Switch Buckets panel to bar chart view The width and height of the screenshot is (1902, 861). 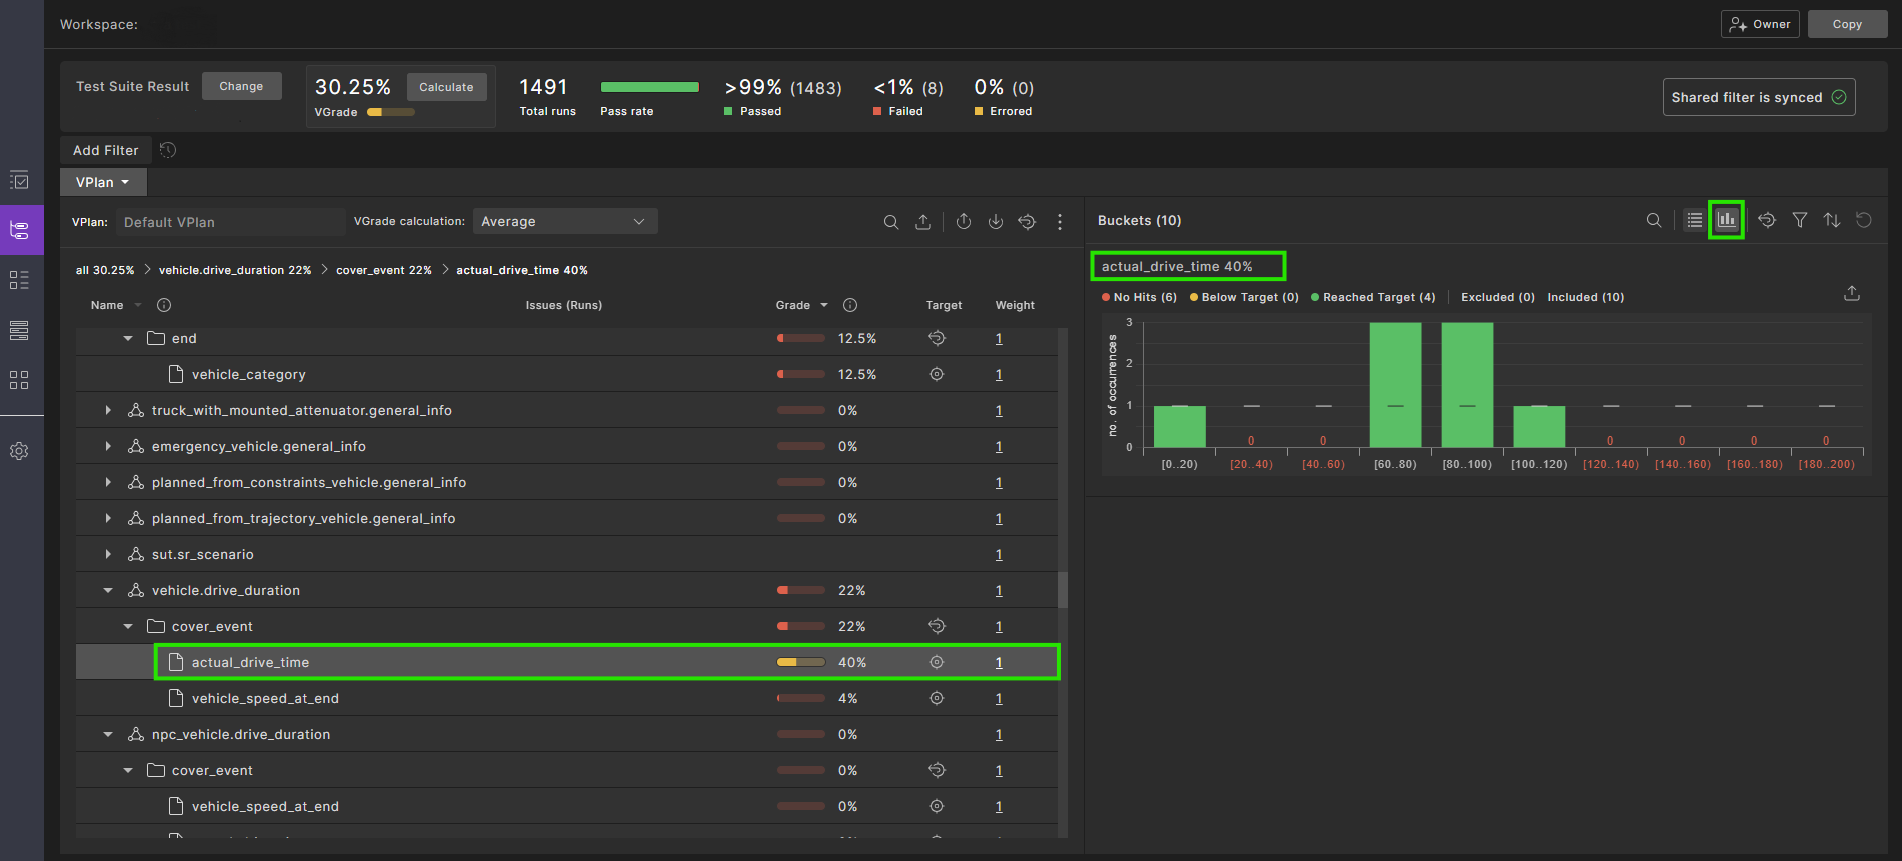point(1726,220)
